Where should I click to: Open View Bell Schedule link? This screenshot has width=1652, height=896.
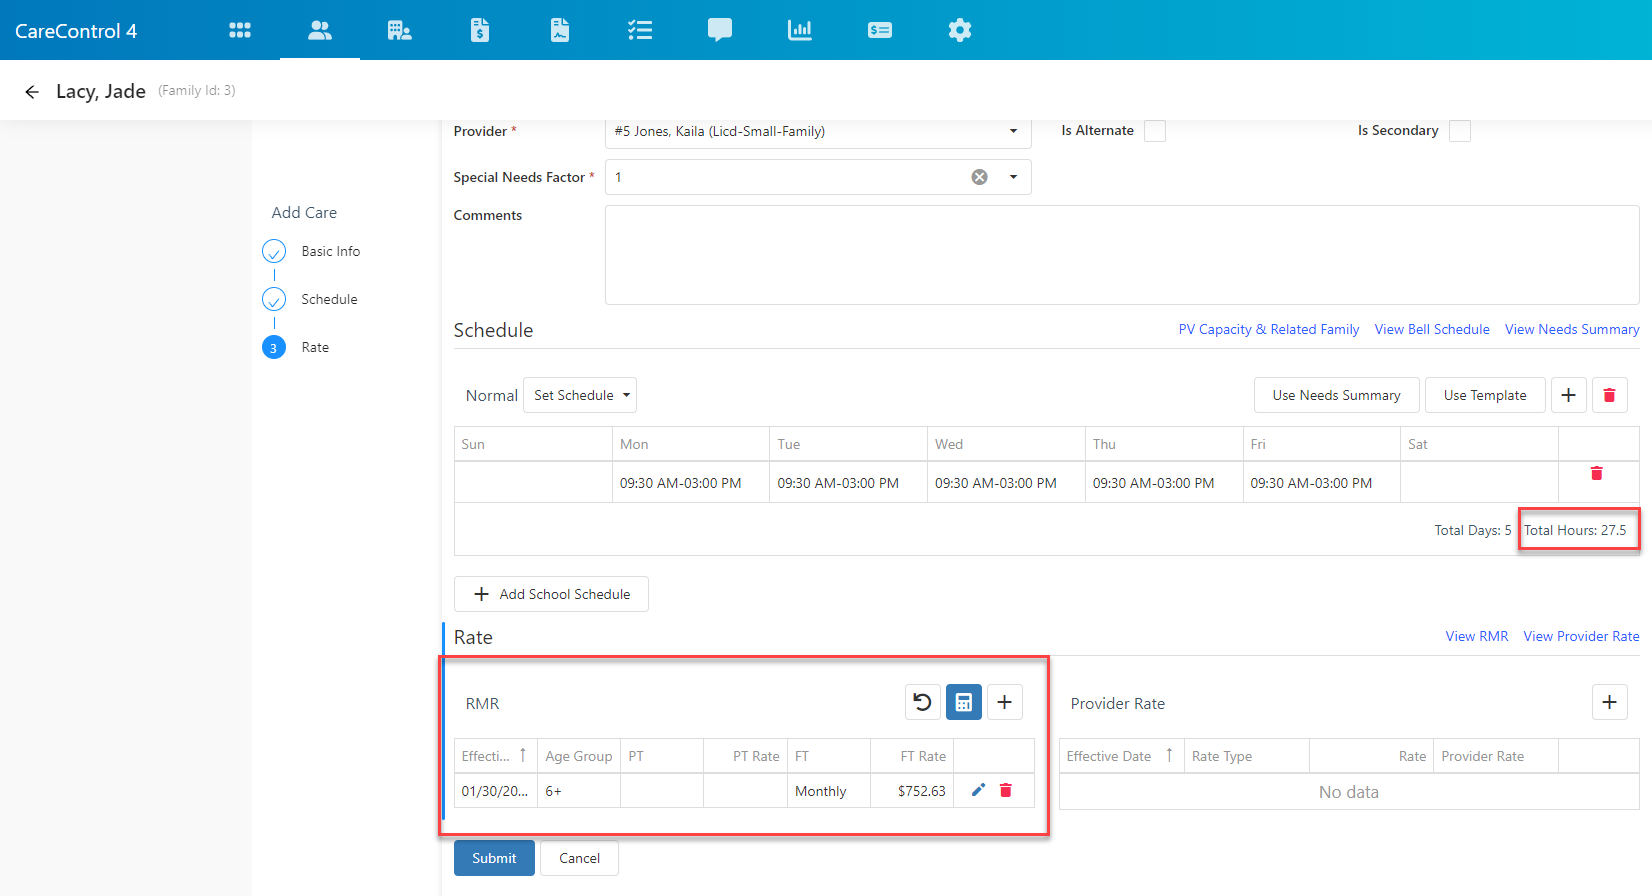coord(1432,329)
